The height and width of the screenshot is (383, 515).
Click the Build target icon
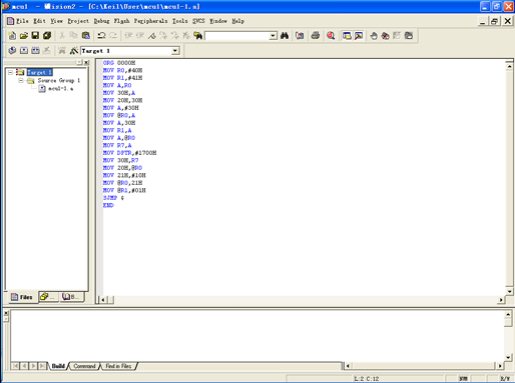(24, 51)
